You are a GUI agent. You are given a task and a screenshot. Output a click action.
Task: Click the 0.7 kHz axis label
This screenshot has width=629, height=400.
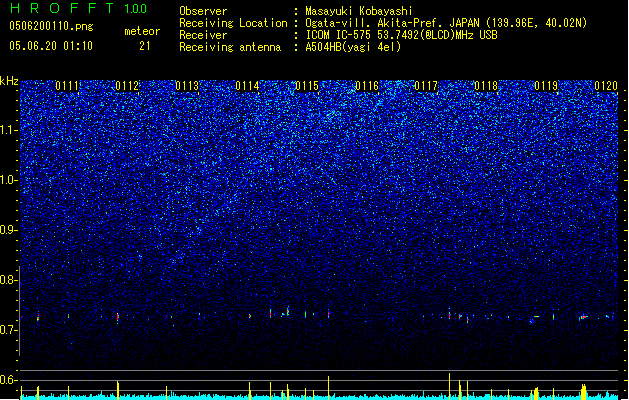pyautogui.click(x=9, y=330)
